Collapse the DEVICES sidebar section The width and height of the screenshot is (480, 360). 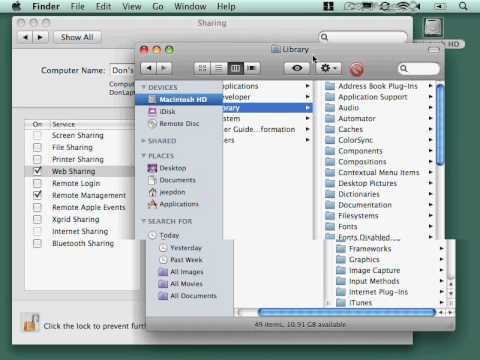click(x=144, y=87)
